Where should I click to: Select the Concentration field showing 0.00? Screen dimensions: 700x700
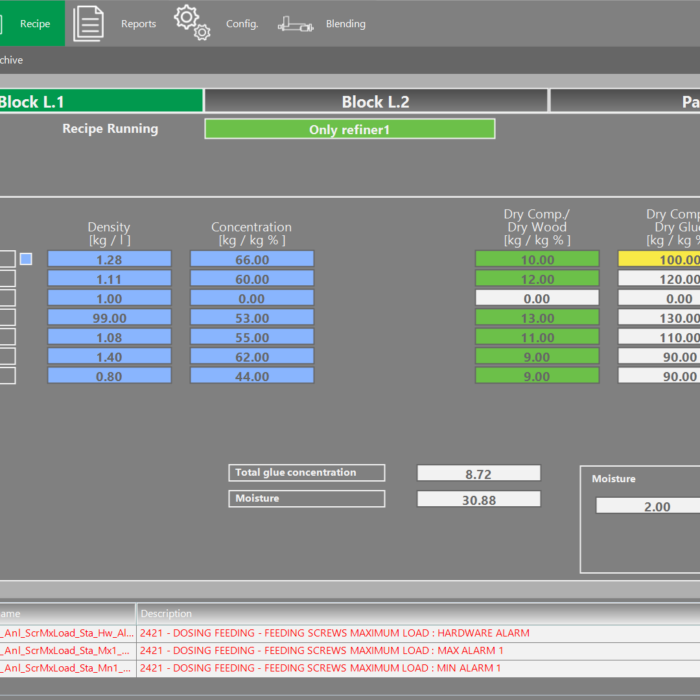coord(252,298)
